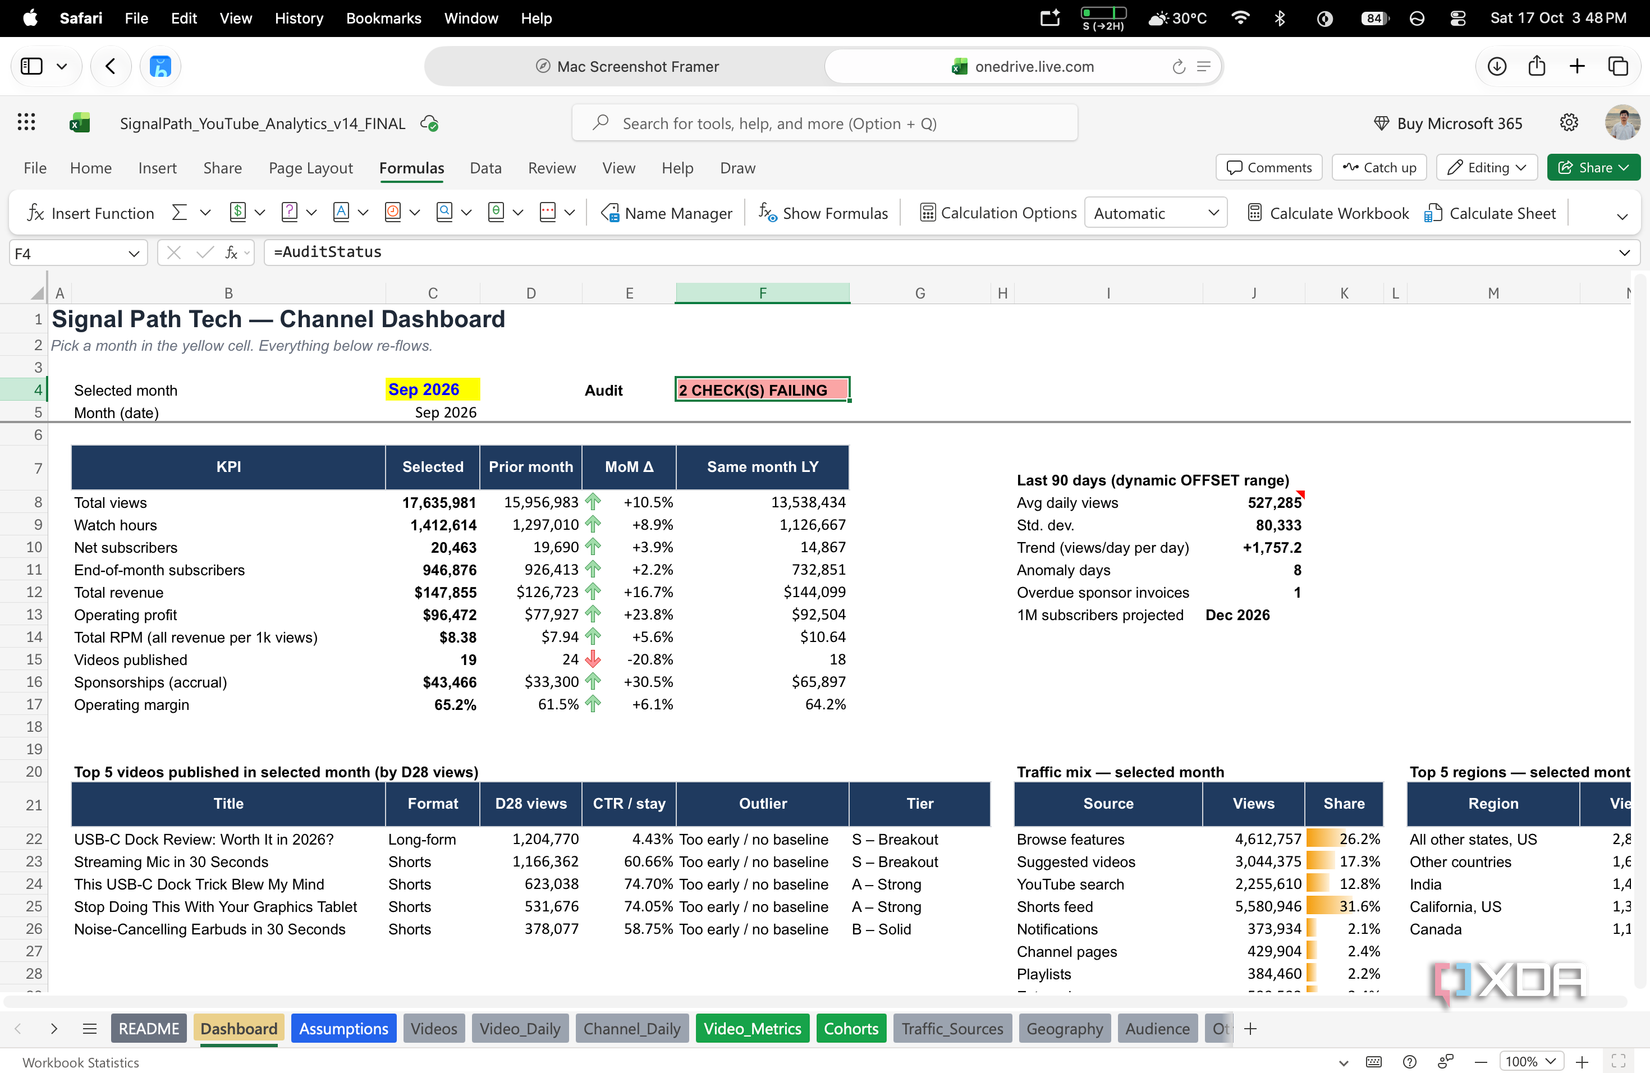The height and width of the screenshot is (1073, 1650).
Task: Open the settings gear in Excel header
Action: click(x=1569, y=122)
